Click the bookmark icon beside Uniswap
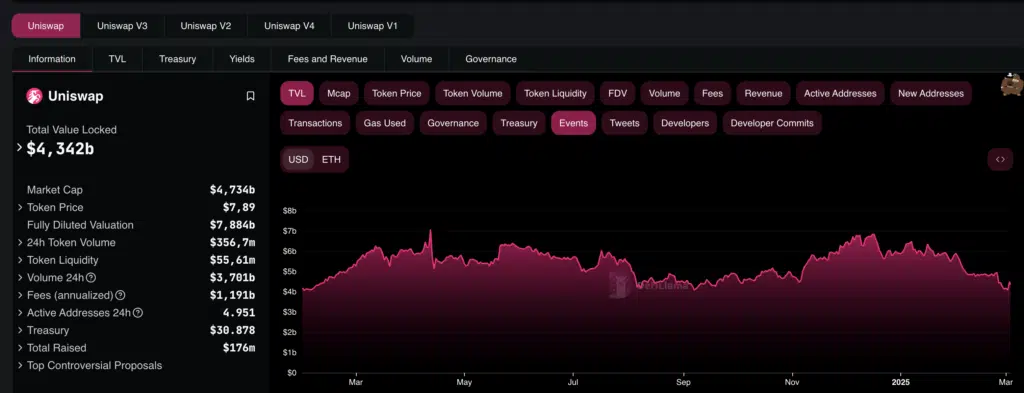This screenshot has width=1024, height=393. (x=250, y=96)
